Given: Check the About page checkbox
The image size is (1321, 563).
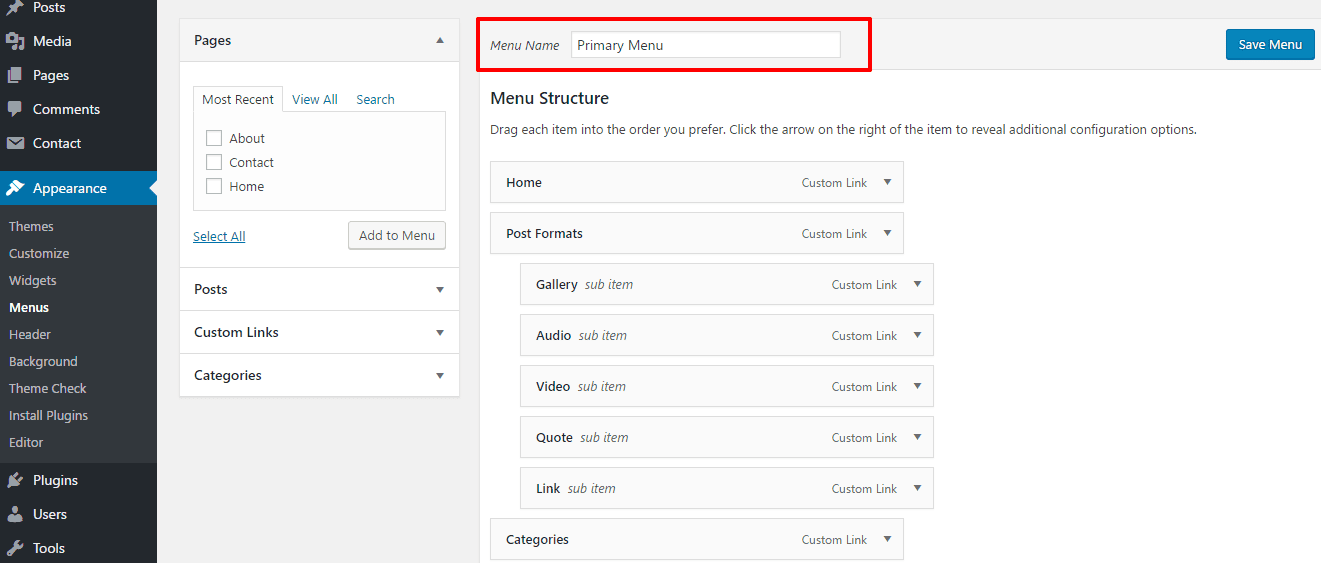Looking at the screenshot, I should point(213,139).
